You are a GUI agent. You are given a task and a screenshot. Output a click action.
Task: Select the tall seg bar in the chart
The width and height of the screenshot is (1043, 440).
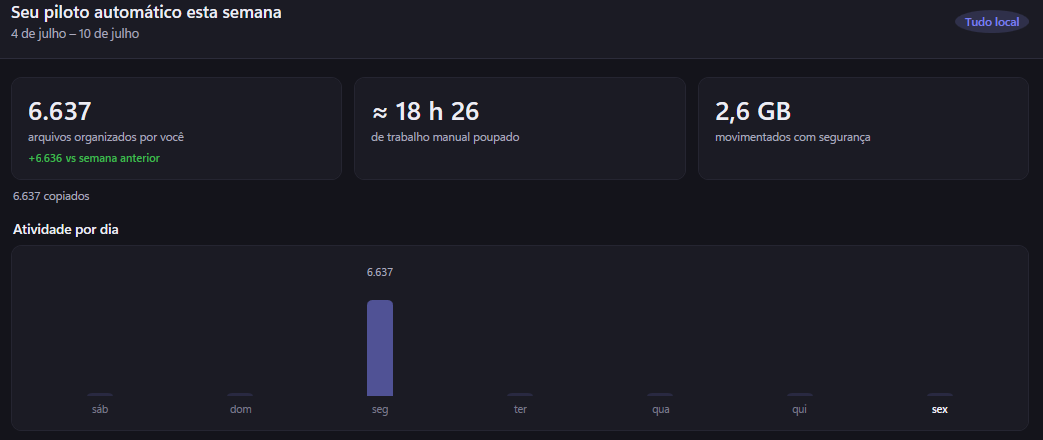(x=380, y=348)
